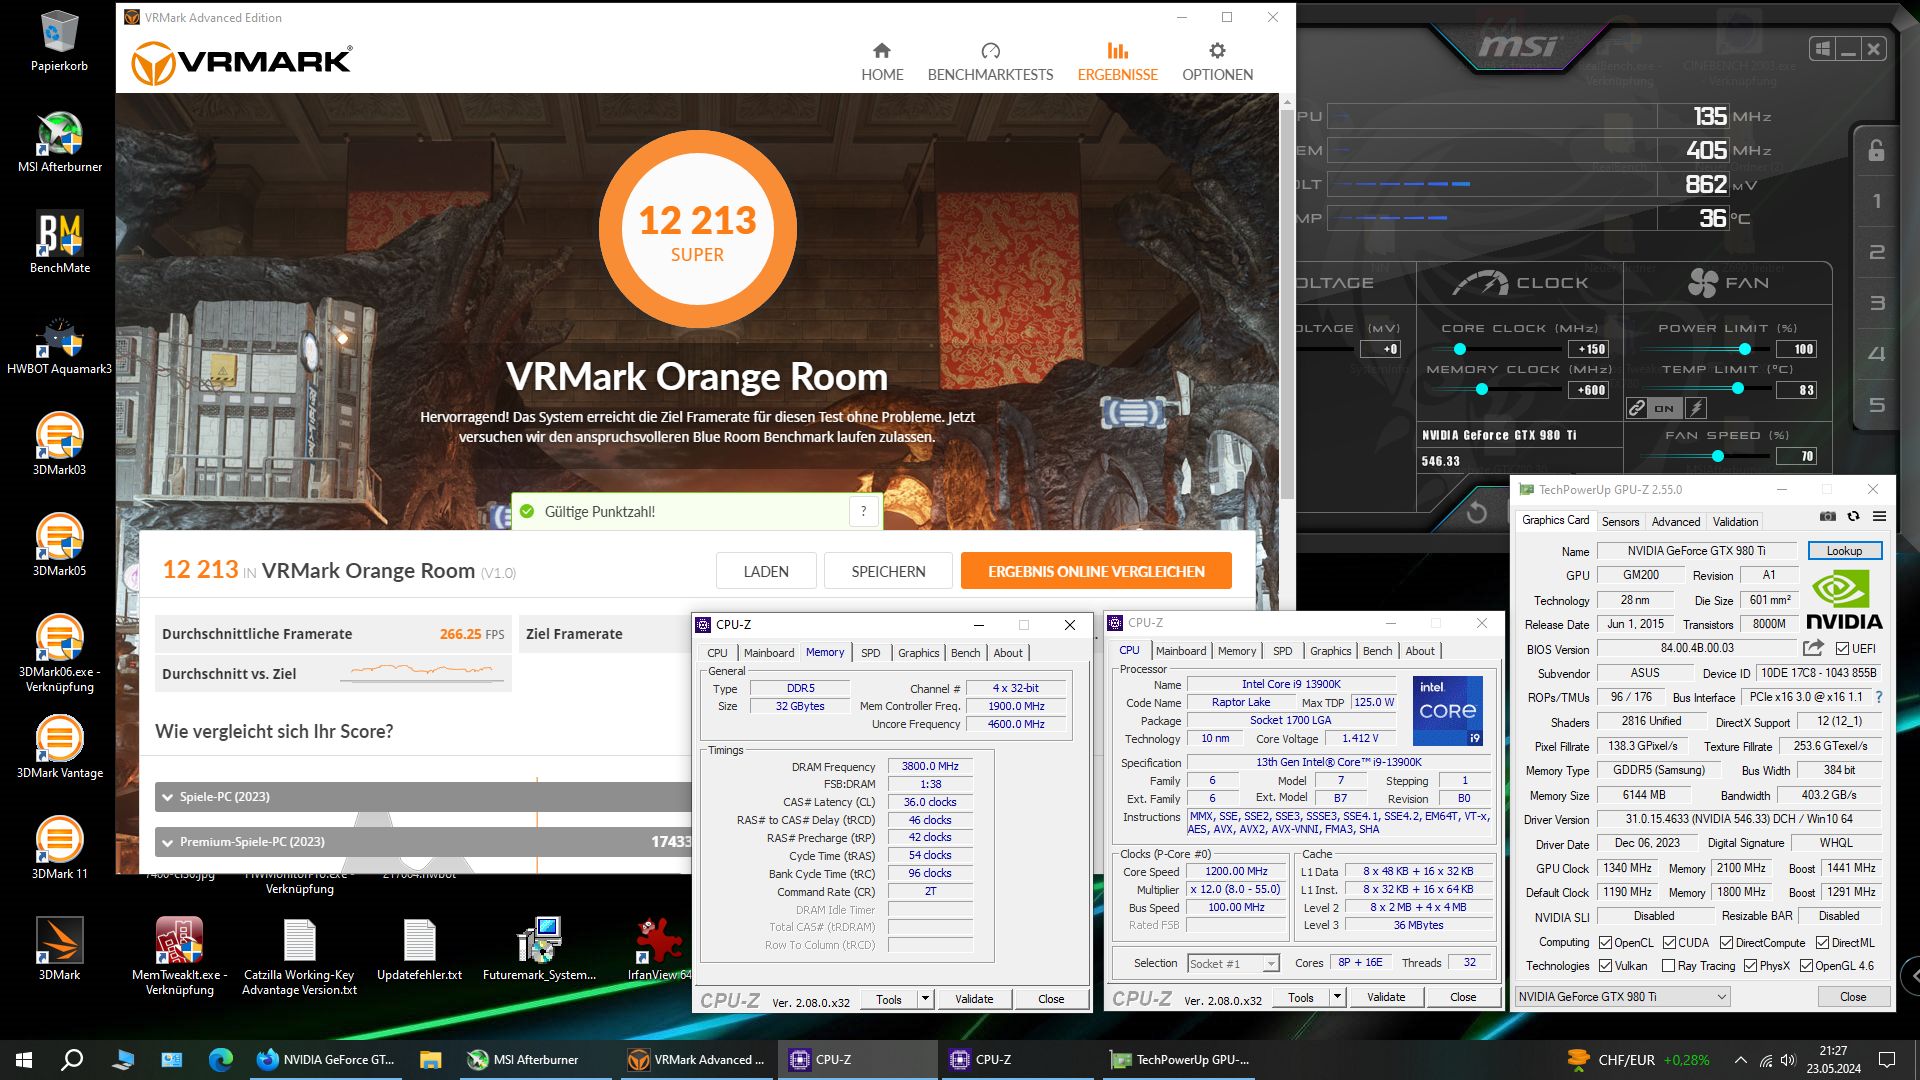Open Windows Start menu

pyautogui.click(x=24, y=1060)
